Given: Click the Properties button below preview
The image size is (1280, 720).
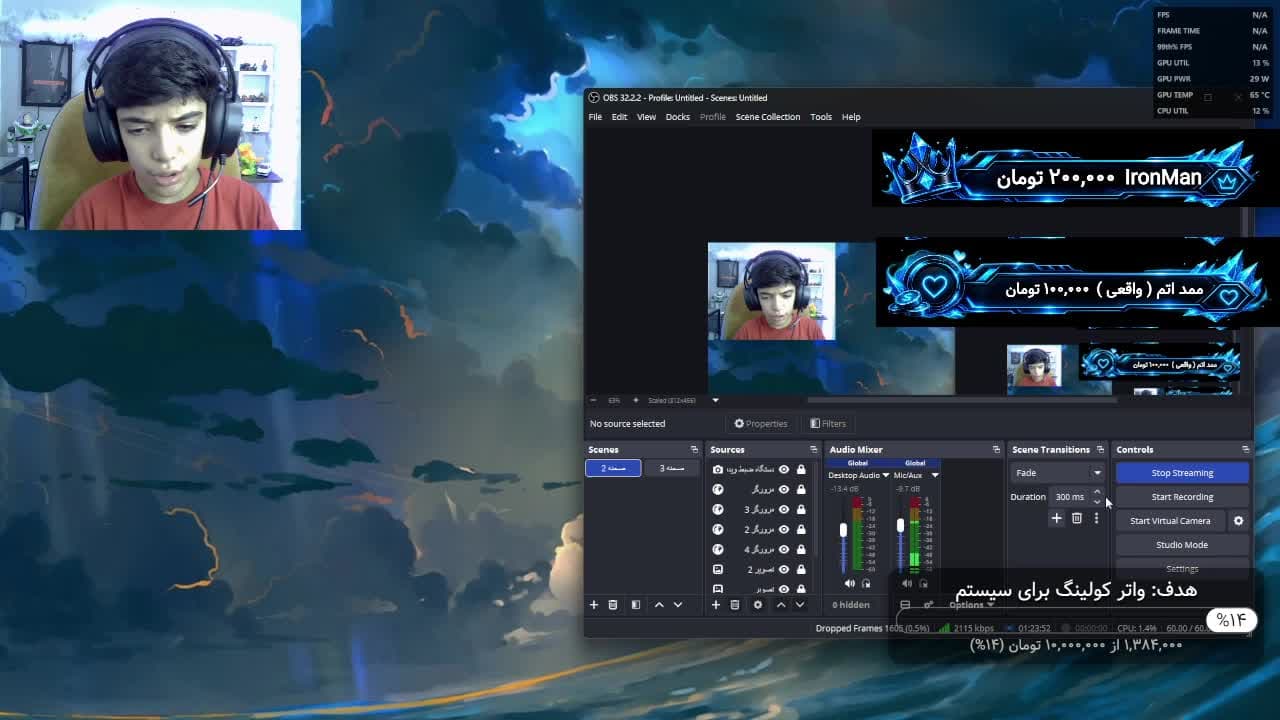Looking at the screenshot, I should [x=761, y=424].
